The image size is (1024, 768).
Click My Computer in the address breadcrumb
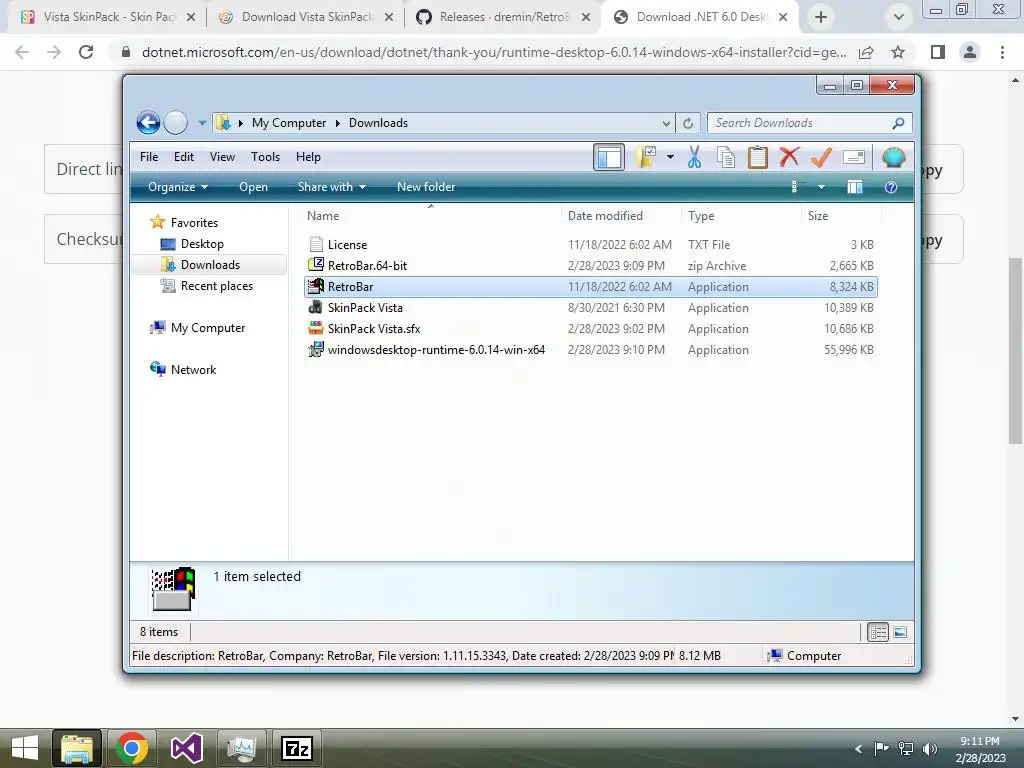(289, 123)
